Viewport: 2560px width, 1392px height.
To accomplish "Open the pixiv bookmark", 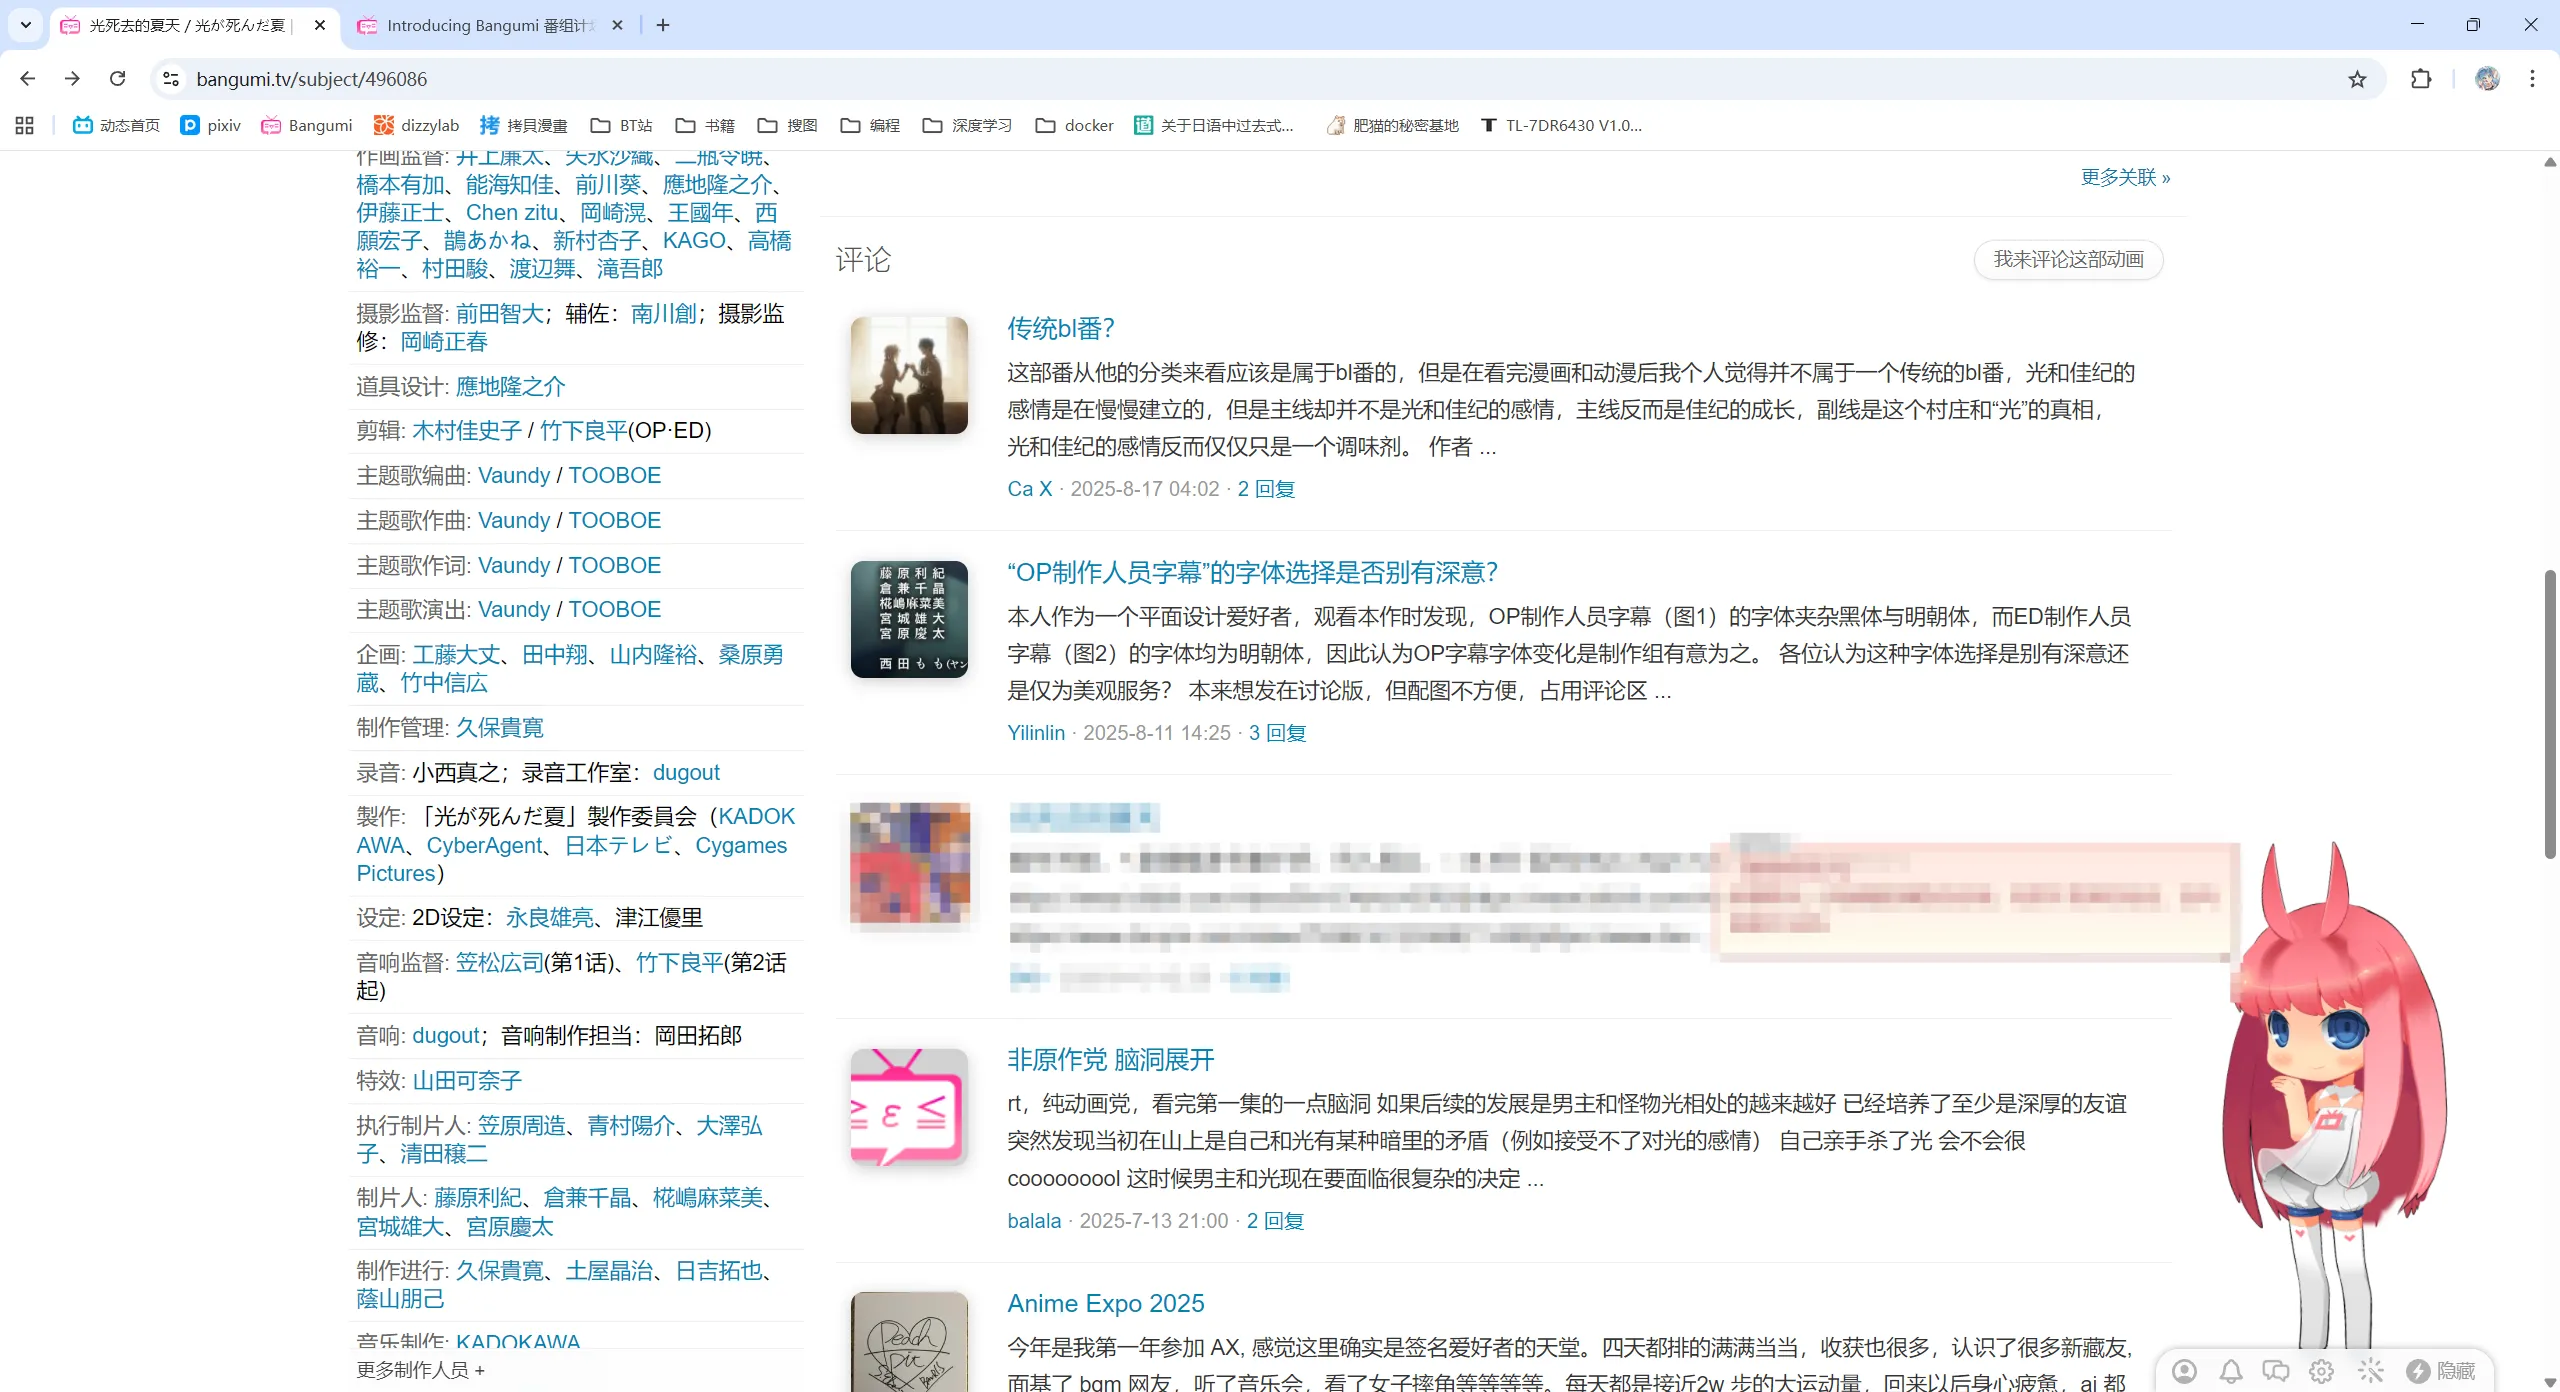I will click(x=211, y=125).
